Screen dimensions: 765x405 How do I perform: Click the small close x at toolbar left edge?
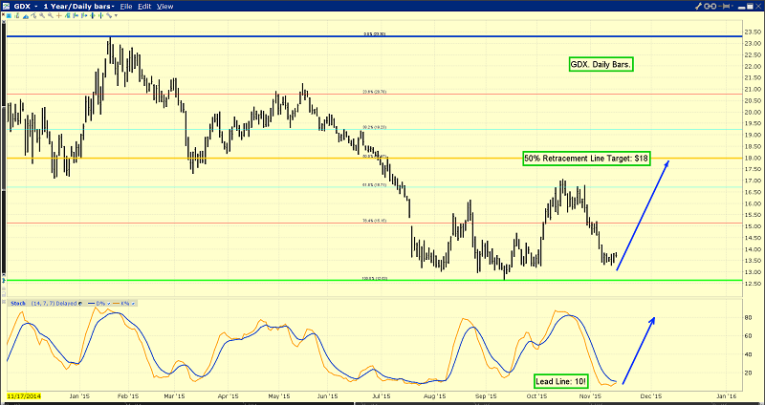3,14
